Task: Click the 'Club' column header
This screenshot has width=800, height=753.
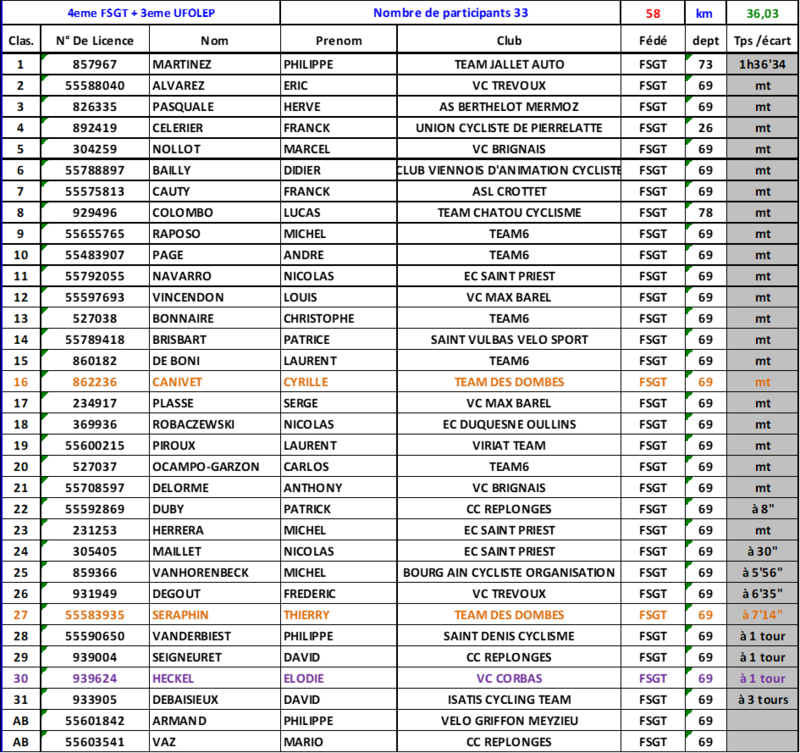Action: (x=509, y=40)
